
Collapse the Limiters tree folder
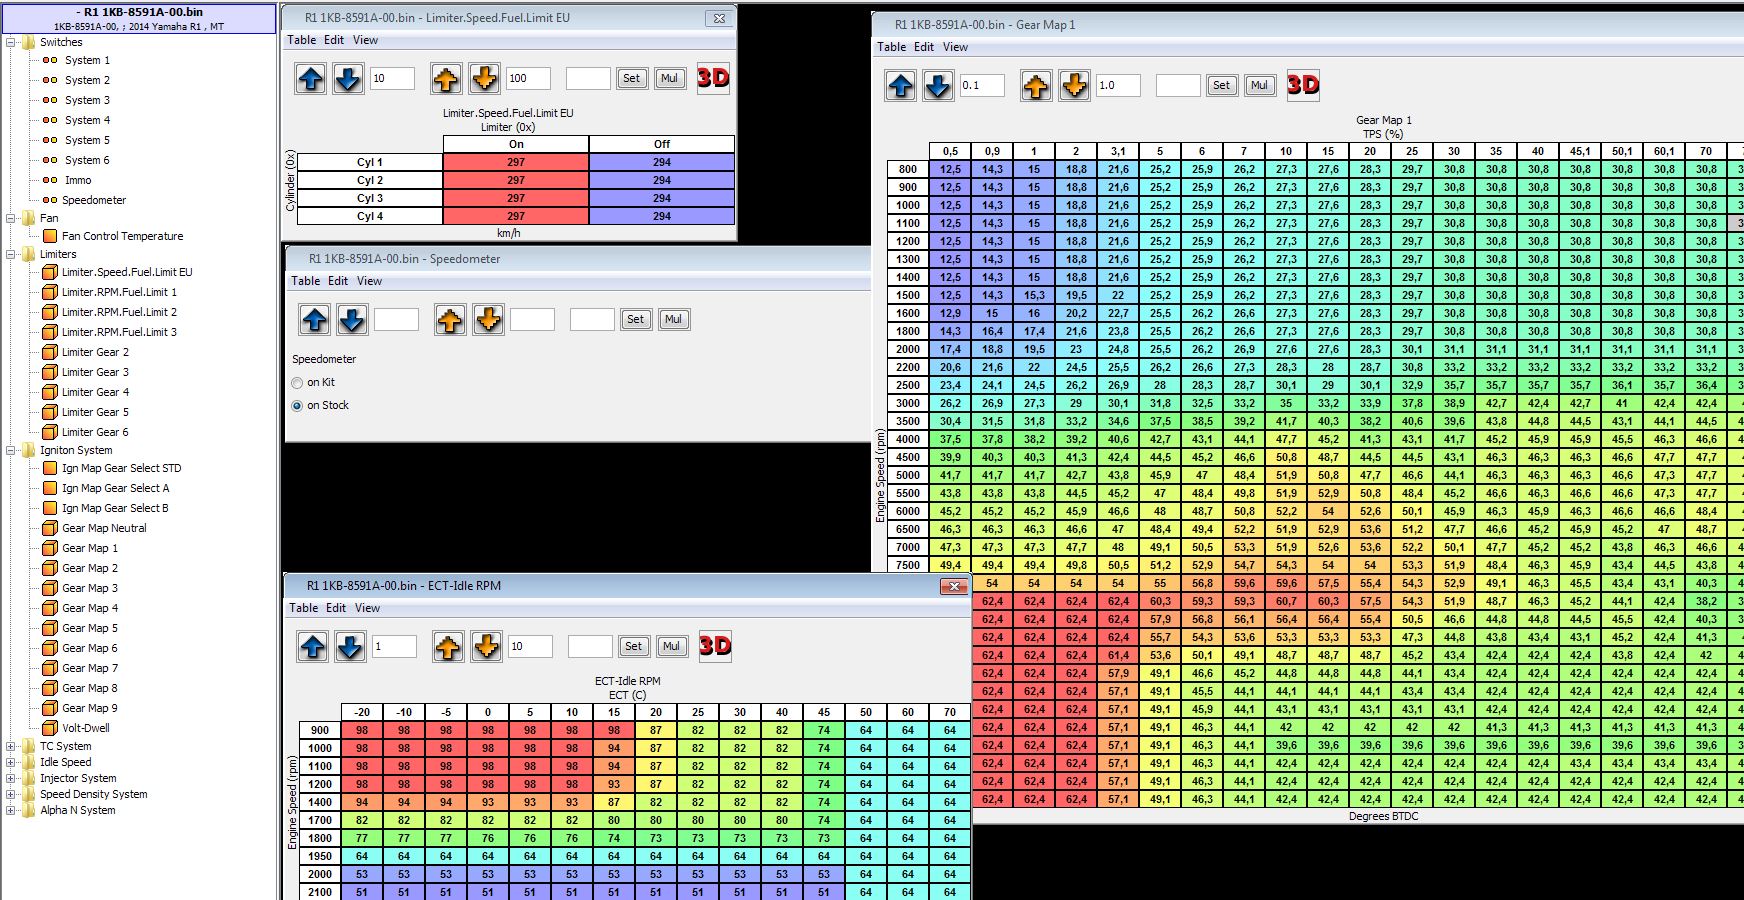11,255
